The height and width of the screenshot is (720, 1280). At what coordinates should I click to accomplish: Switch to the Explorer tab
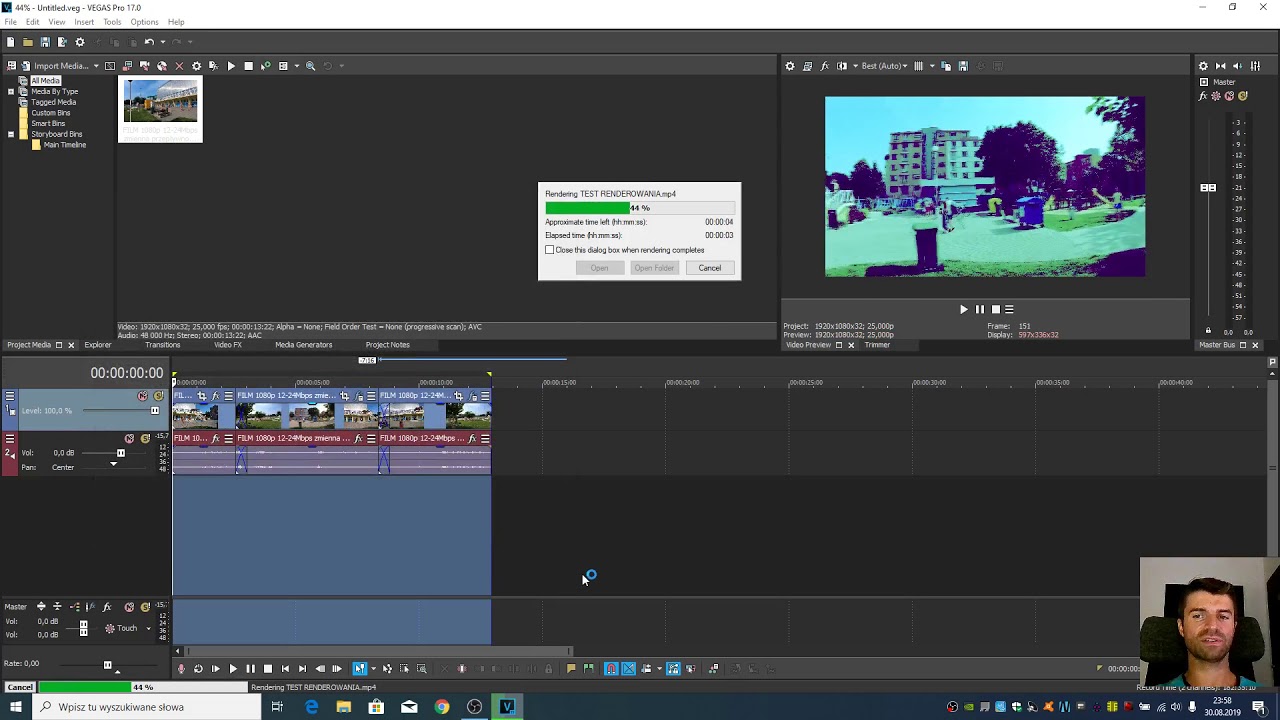coord(98,345)
